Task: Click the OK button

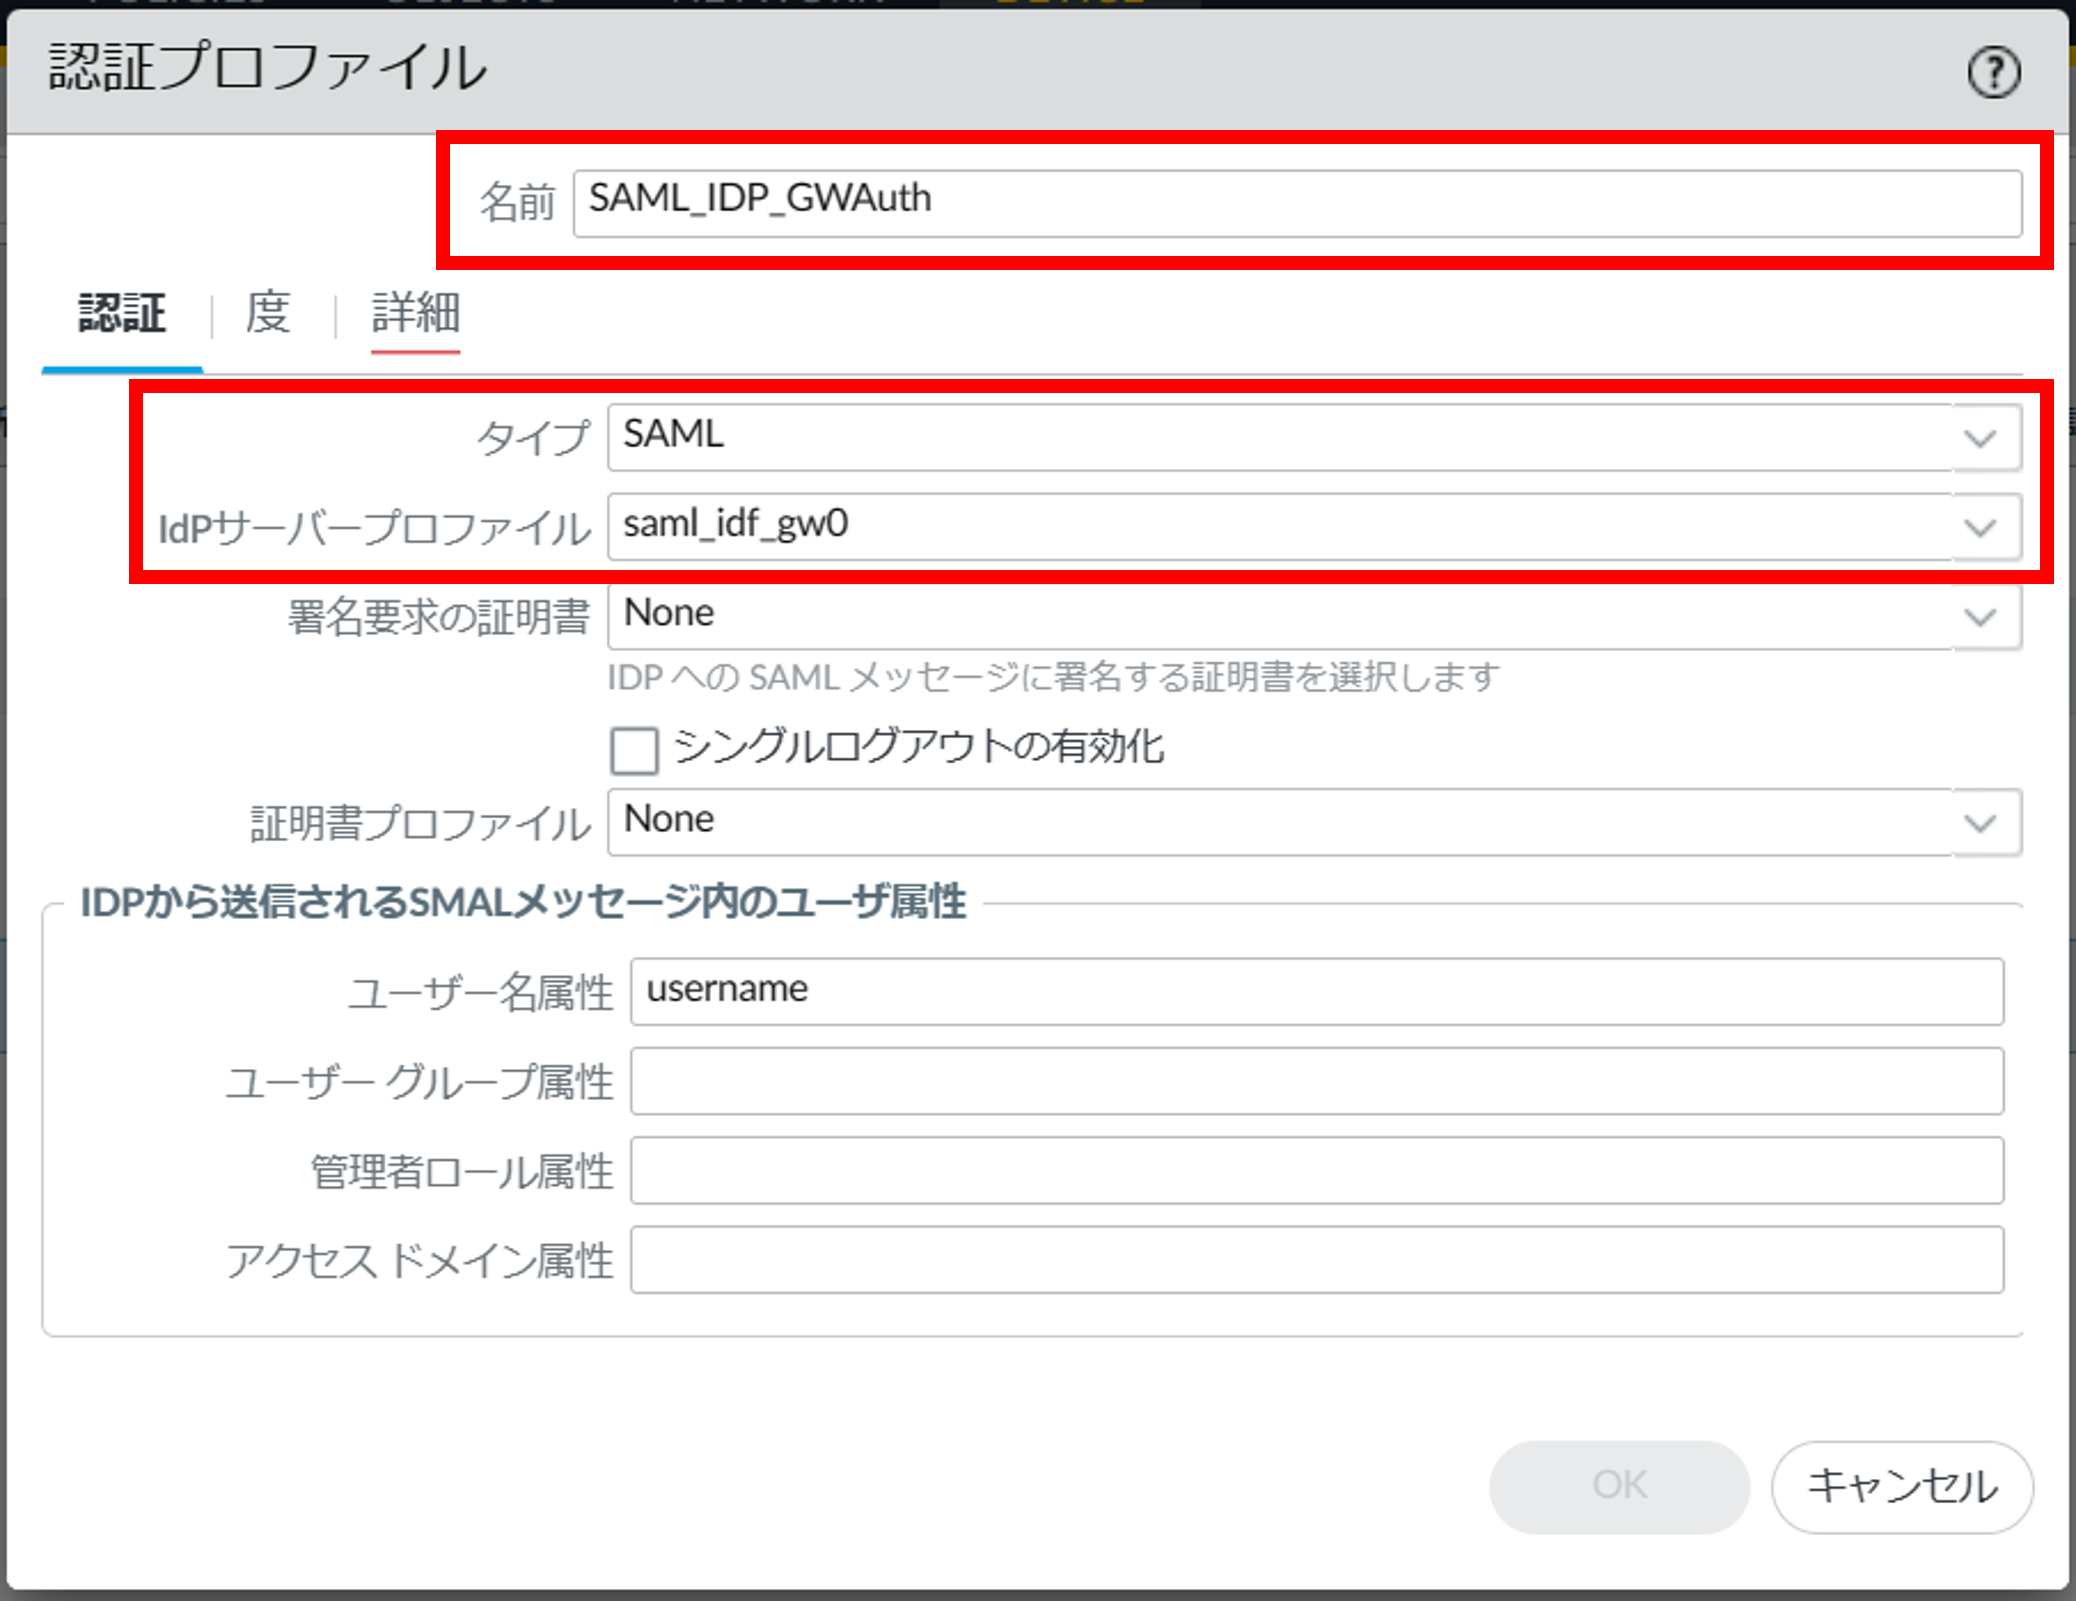Action: click(x=1618, y=1485)
